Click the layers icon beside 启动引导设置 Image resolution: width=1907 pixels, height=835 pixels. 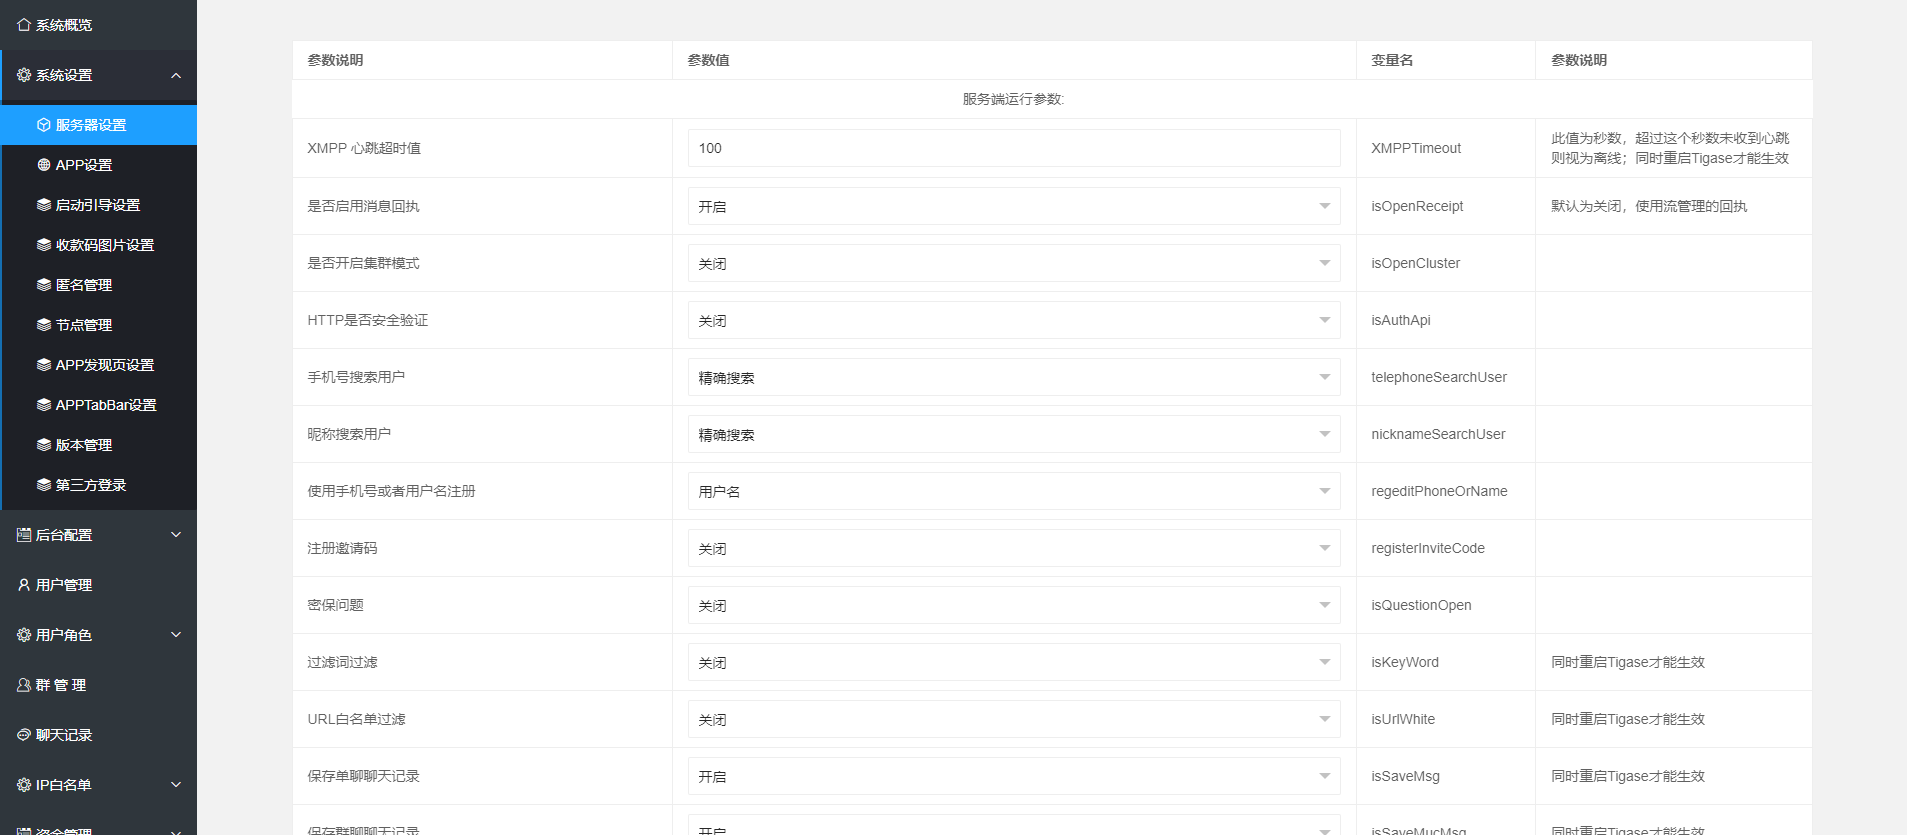(x=44, y=205)
